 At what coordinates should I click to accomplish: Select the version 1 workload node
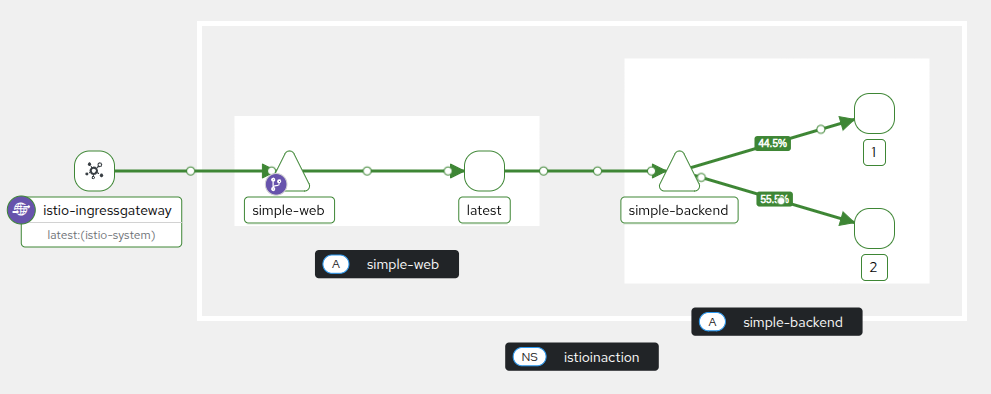[x=874, y=114]
